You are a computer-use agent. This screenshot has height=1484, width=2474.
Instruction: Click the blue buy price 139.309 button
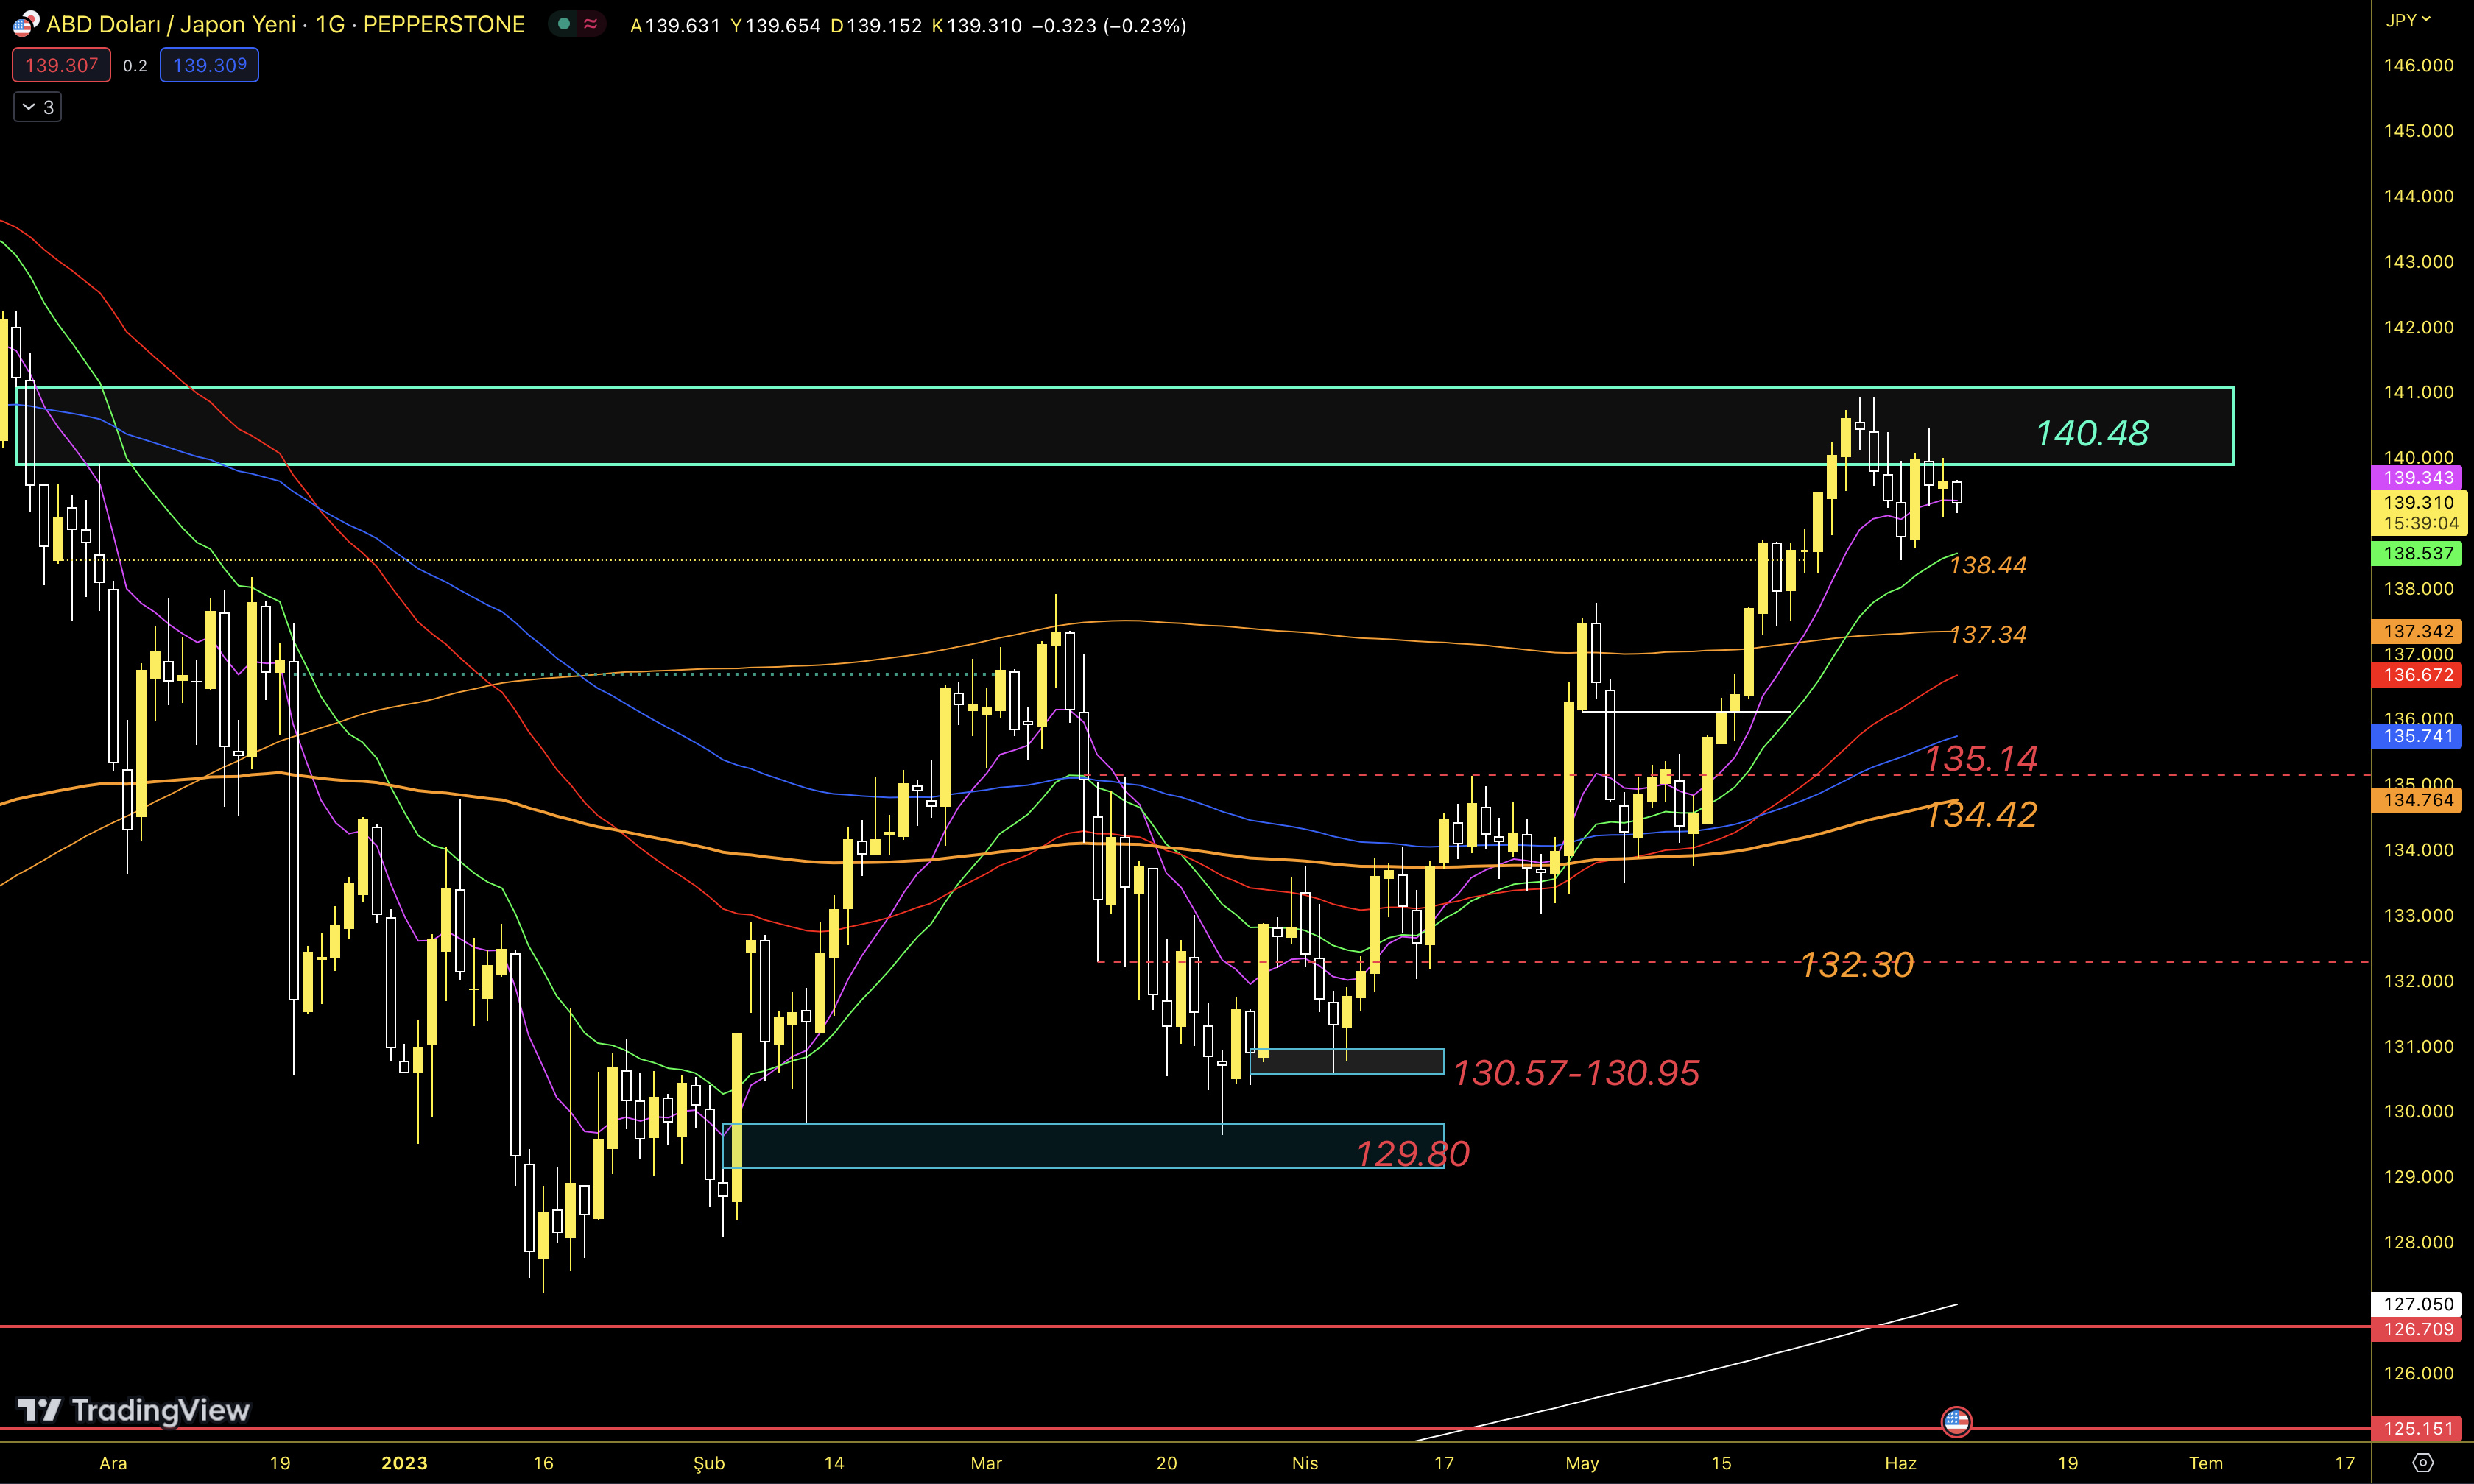click(209, 65)
